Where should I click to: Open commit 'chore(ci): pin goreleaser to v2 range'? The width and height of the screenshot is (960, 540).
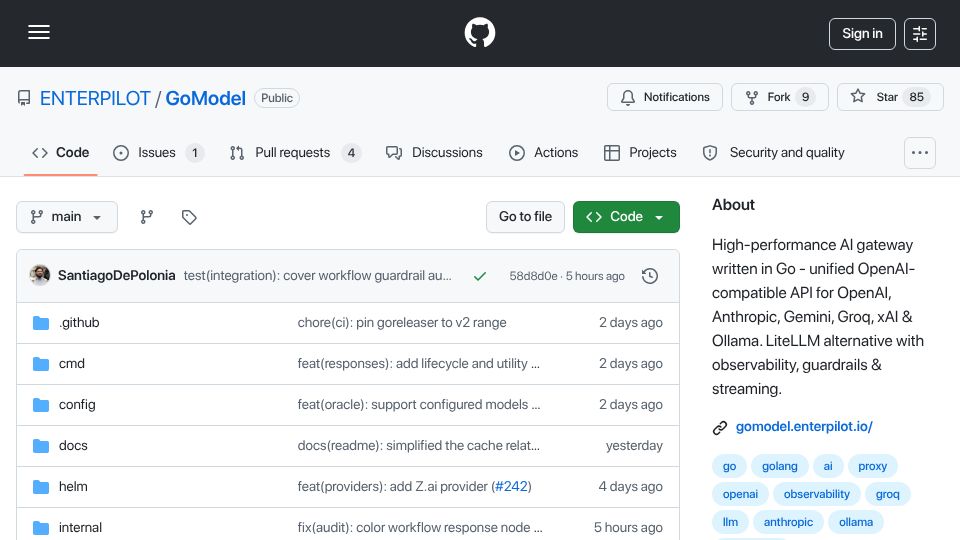pos(402,323)
